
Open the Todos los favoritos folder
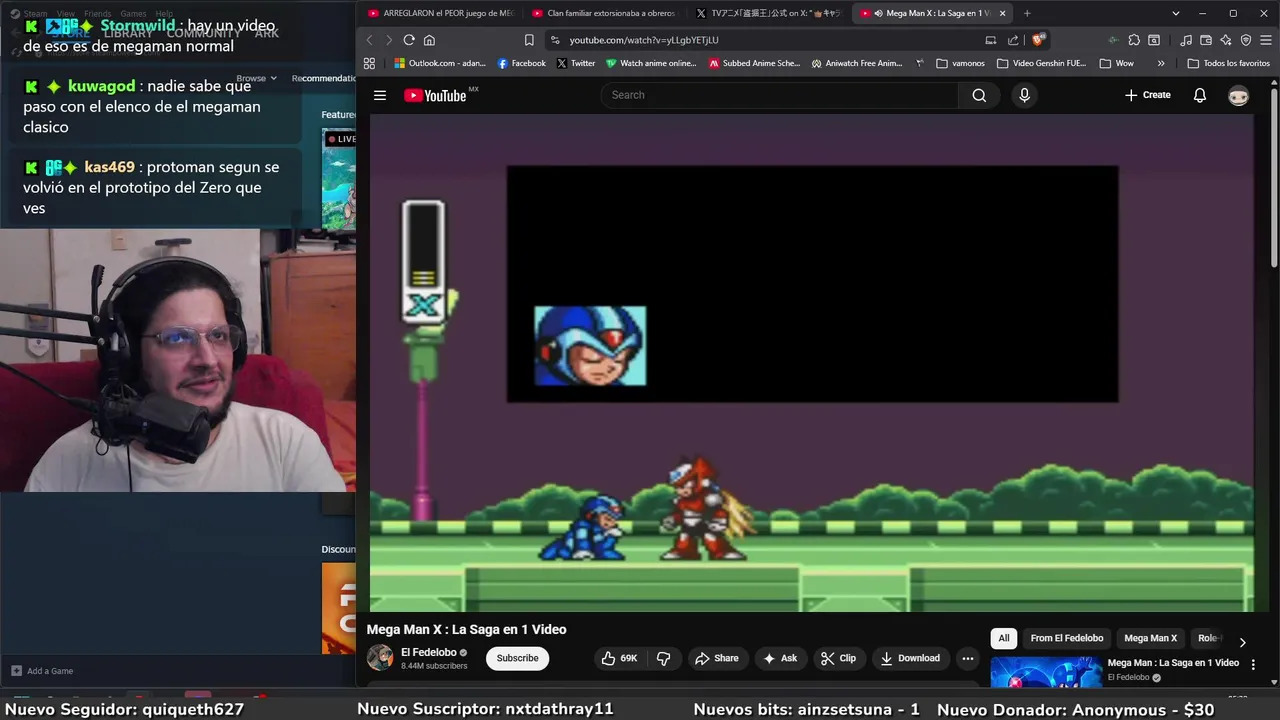click(1229, 63)
